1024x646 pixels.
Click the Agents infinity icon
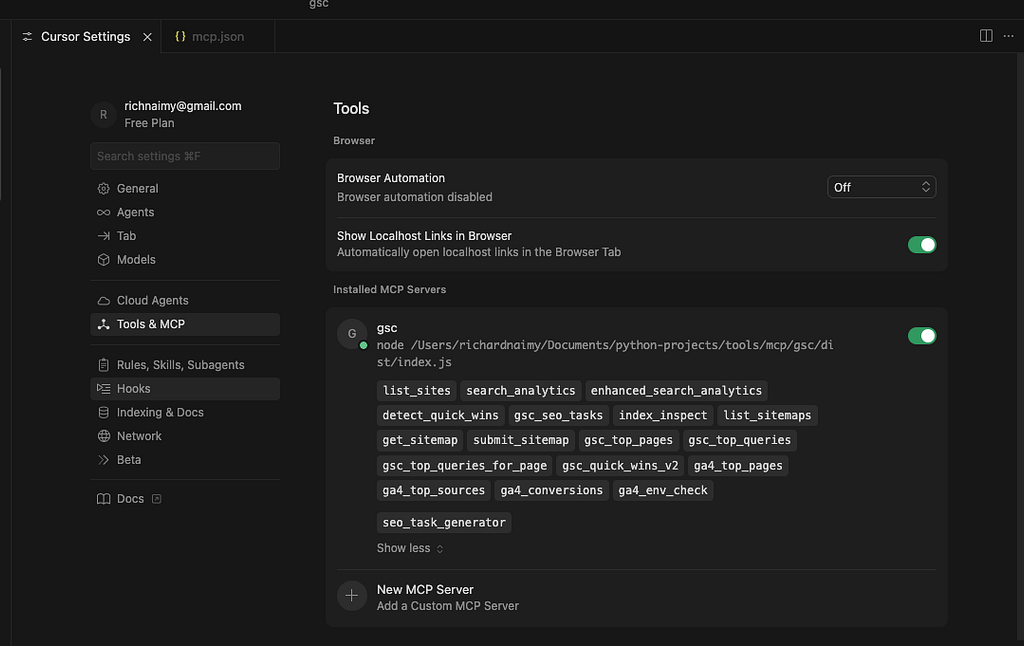pos(103,212)
